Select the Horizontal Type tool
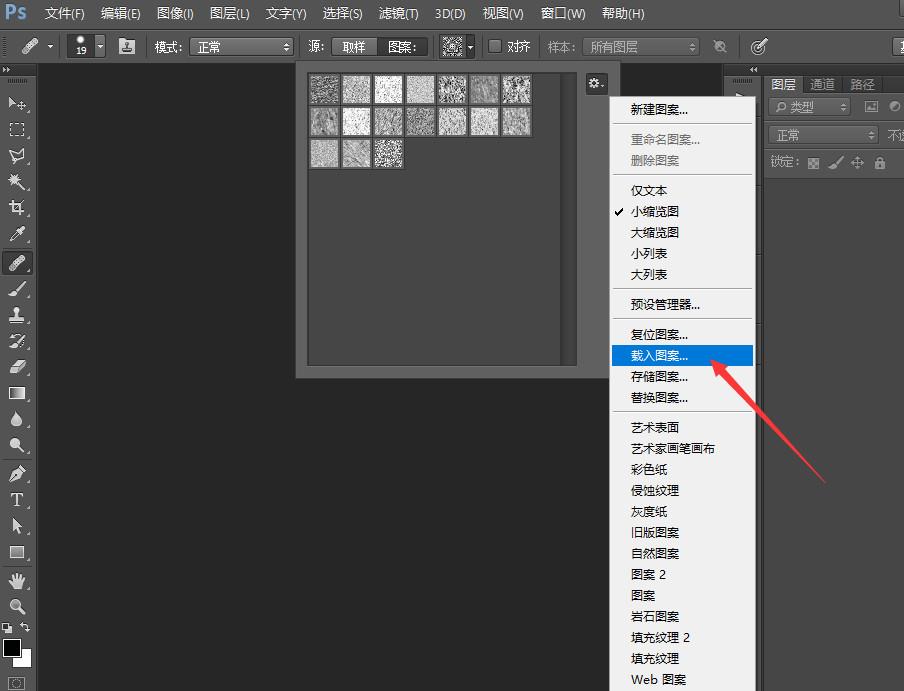The width and height of the screenshot is (904, 691). click(18, 499)
